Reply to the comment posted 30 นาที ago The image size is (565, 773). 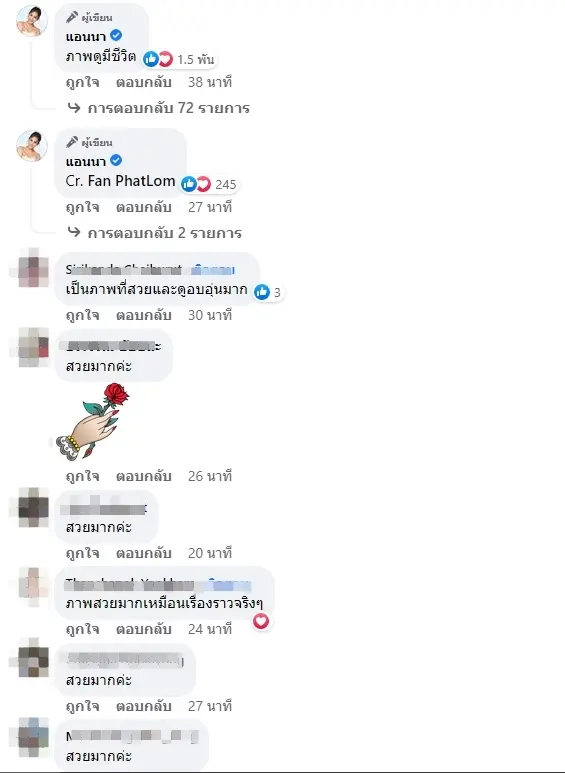(x=143, y=315)
